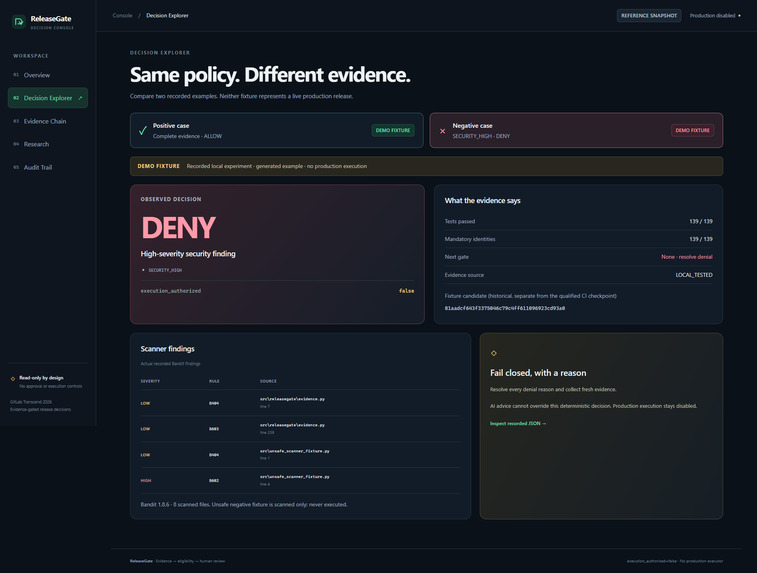Click the Bandit 1.8.6 scan summary note
The image size is (757, 573).
244,505
